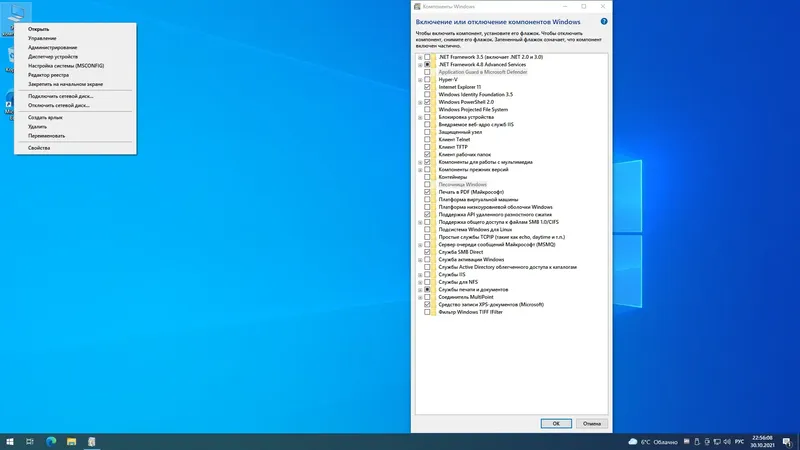Select Управление from the context menu
The width and height of the screenshot is (800, 450).
(x=75, y=38)
